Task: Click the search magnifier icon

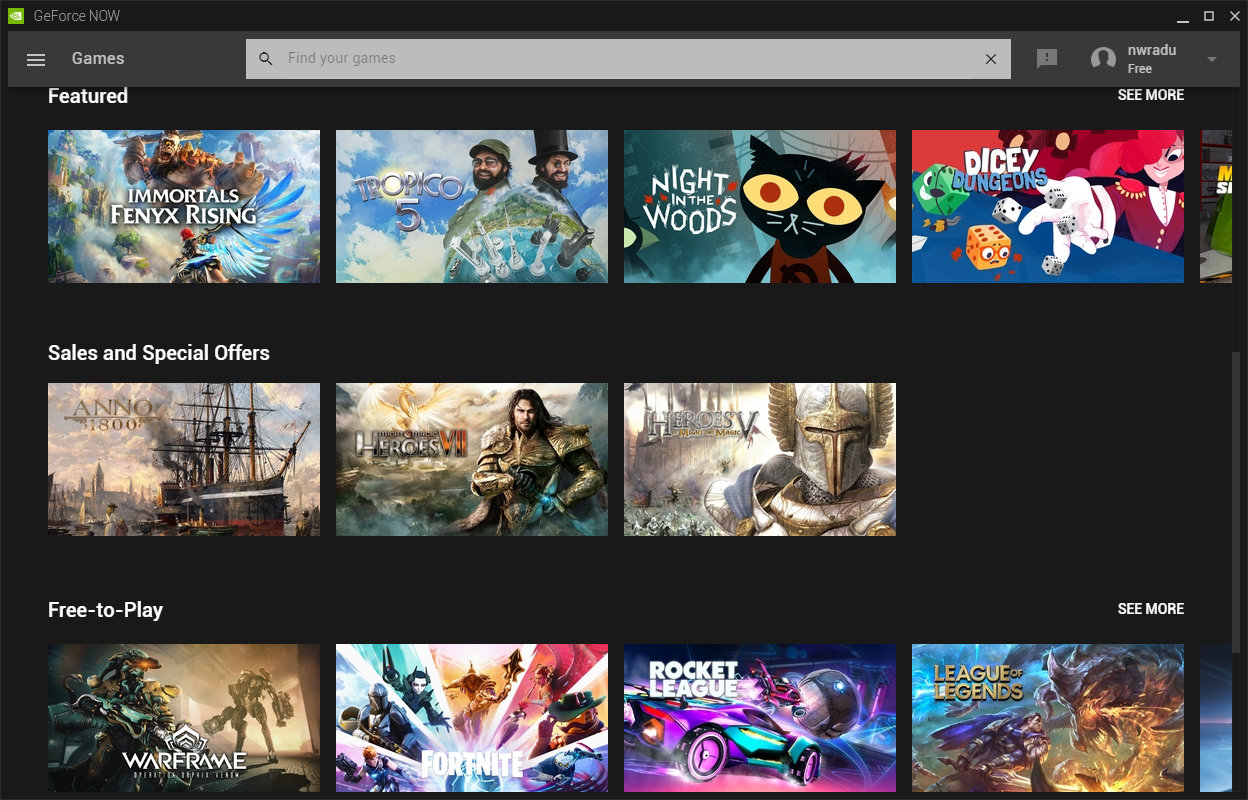Action: click(266, 59)
